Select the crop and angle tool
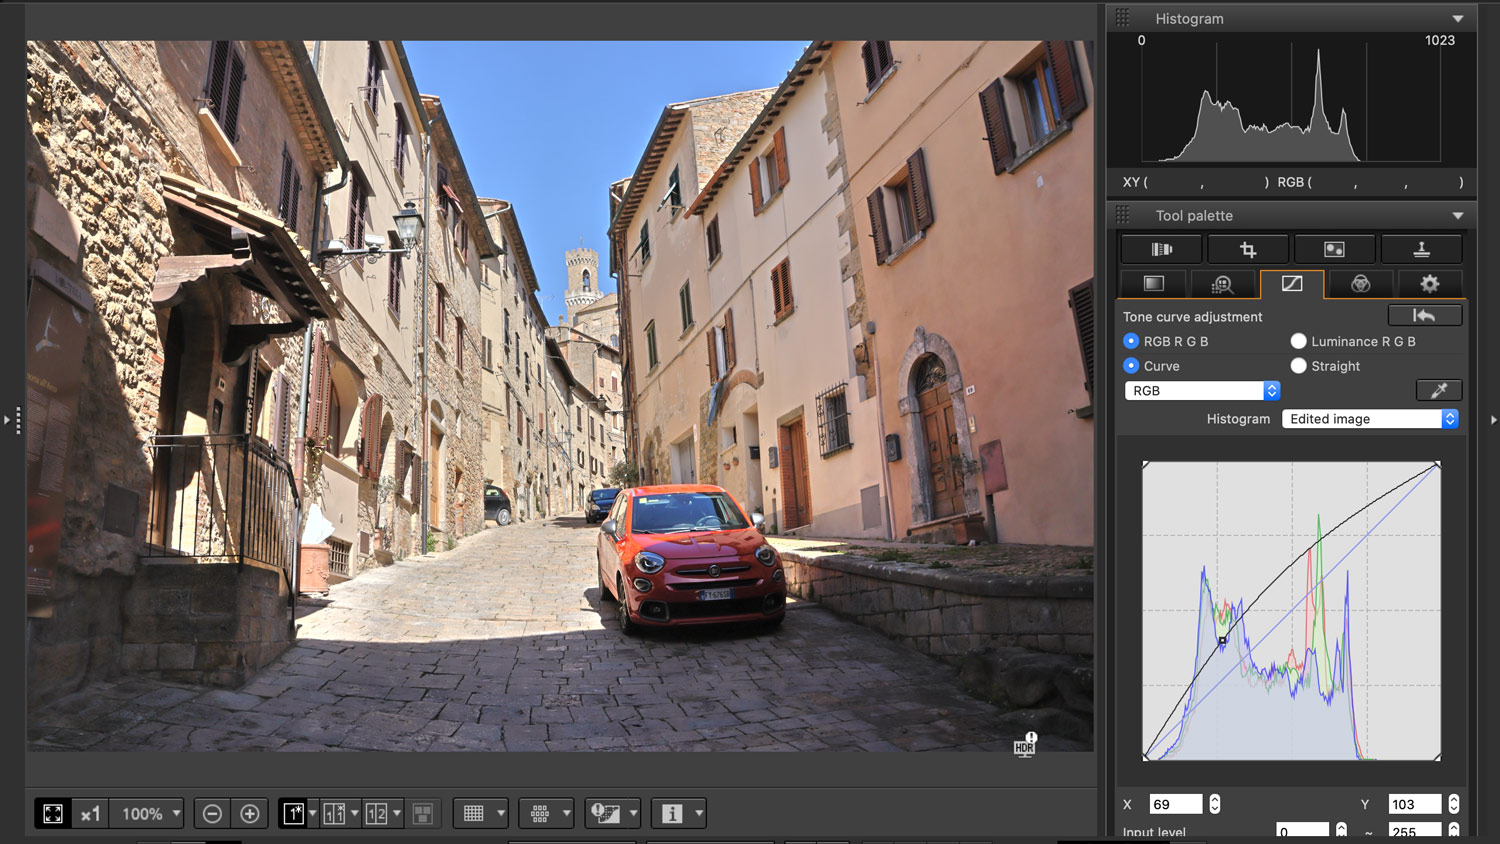This screenshot has width=1500, height=844. 1247,249
